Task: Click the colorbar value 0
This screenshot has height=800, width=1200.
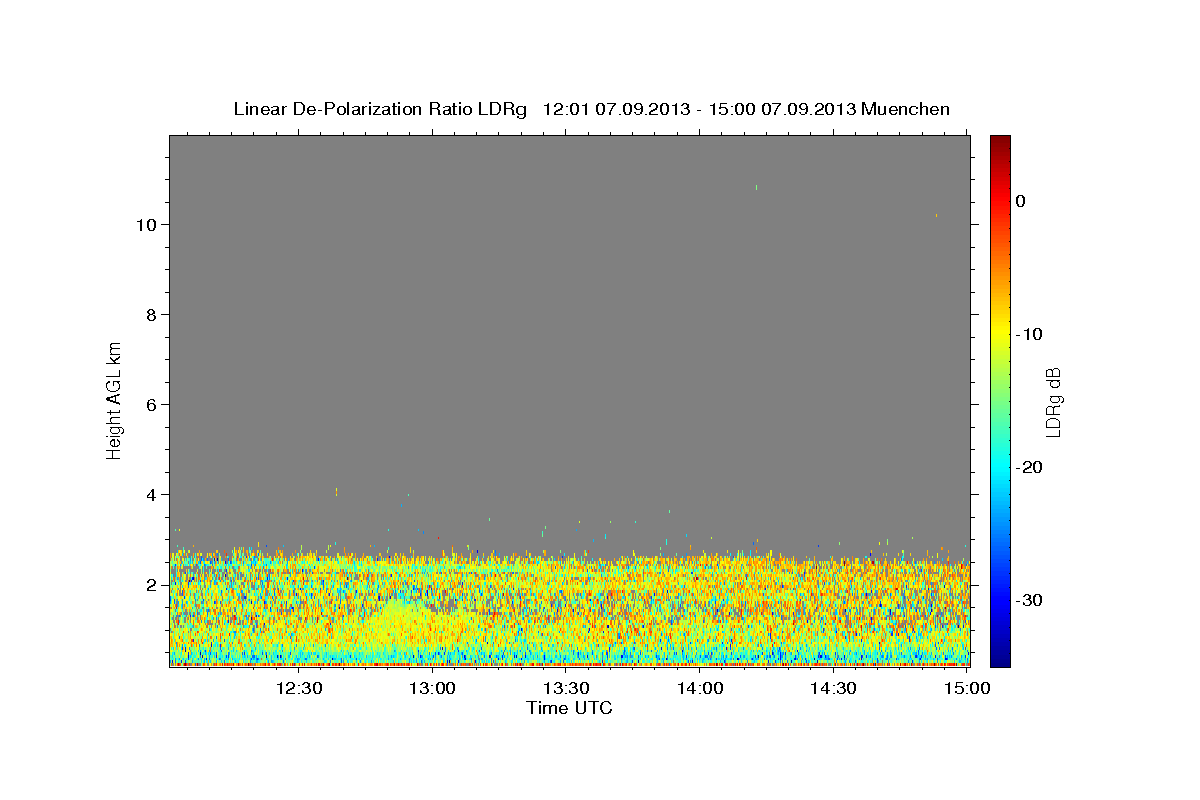Action: pos(1021,201)
